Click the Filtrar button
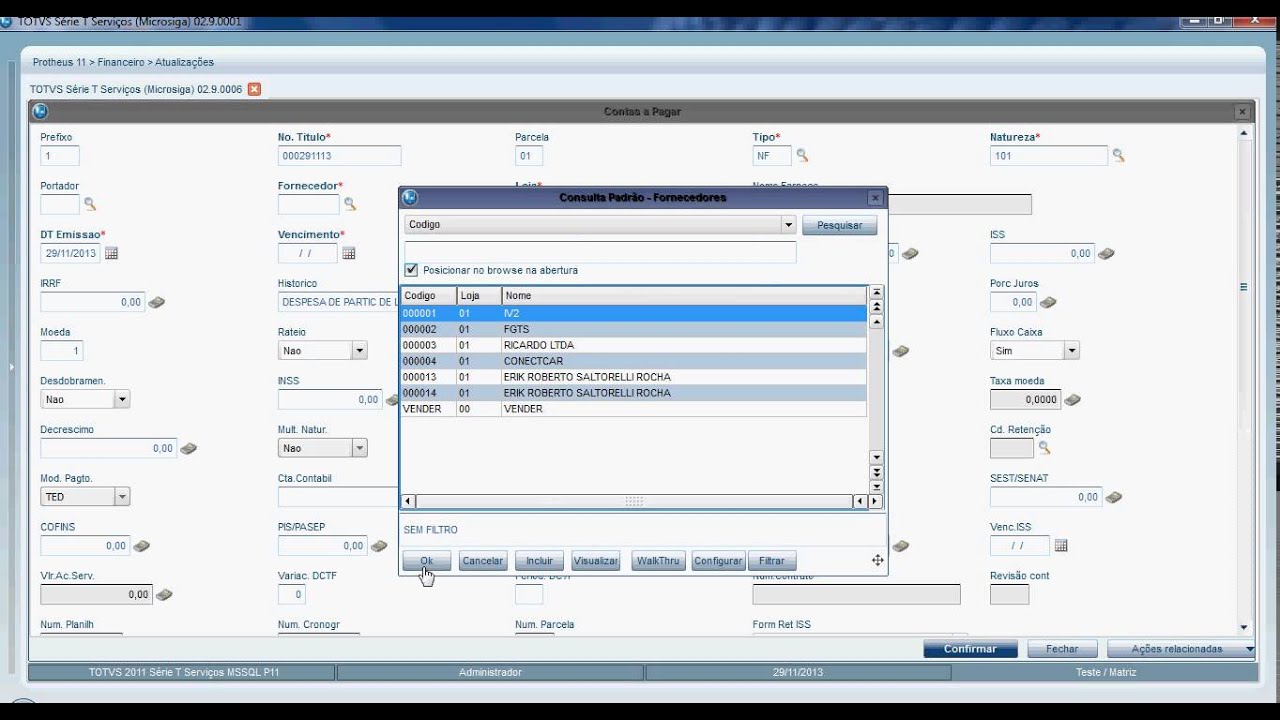The image size is (1280, 720). (772, 561)
